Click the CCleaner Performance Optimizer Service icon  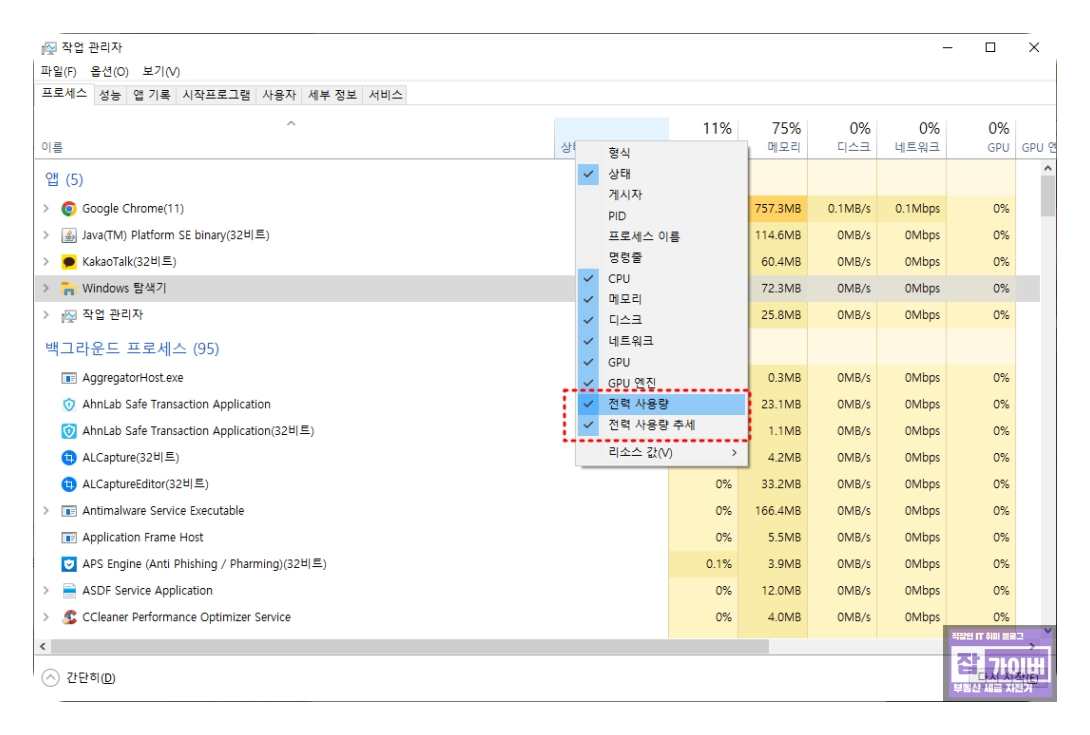tap(69, 617)
